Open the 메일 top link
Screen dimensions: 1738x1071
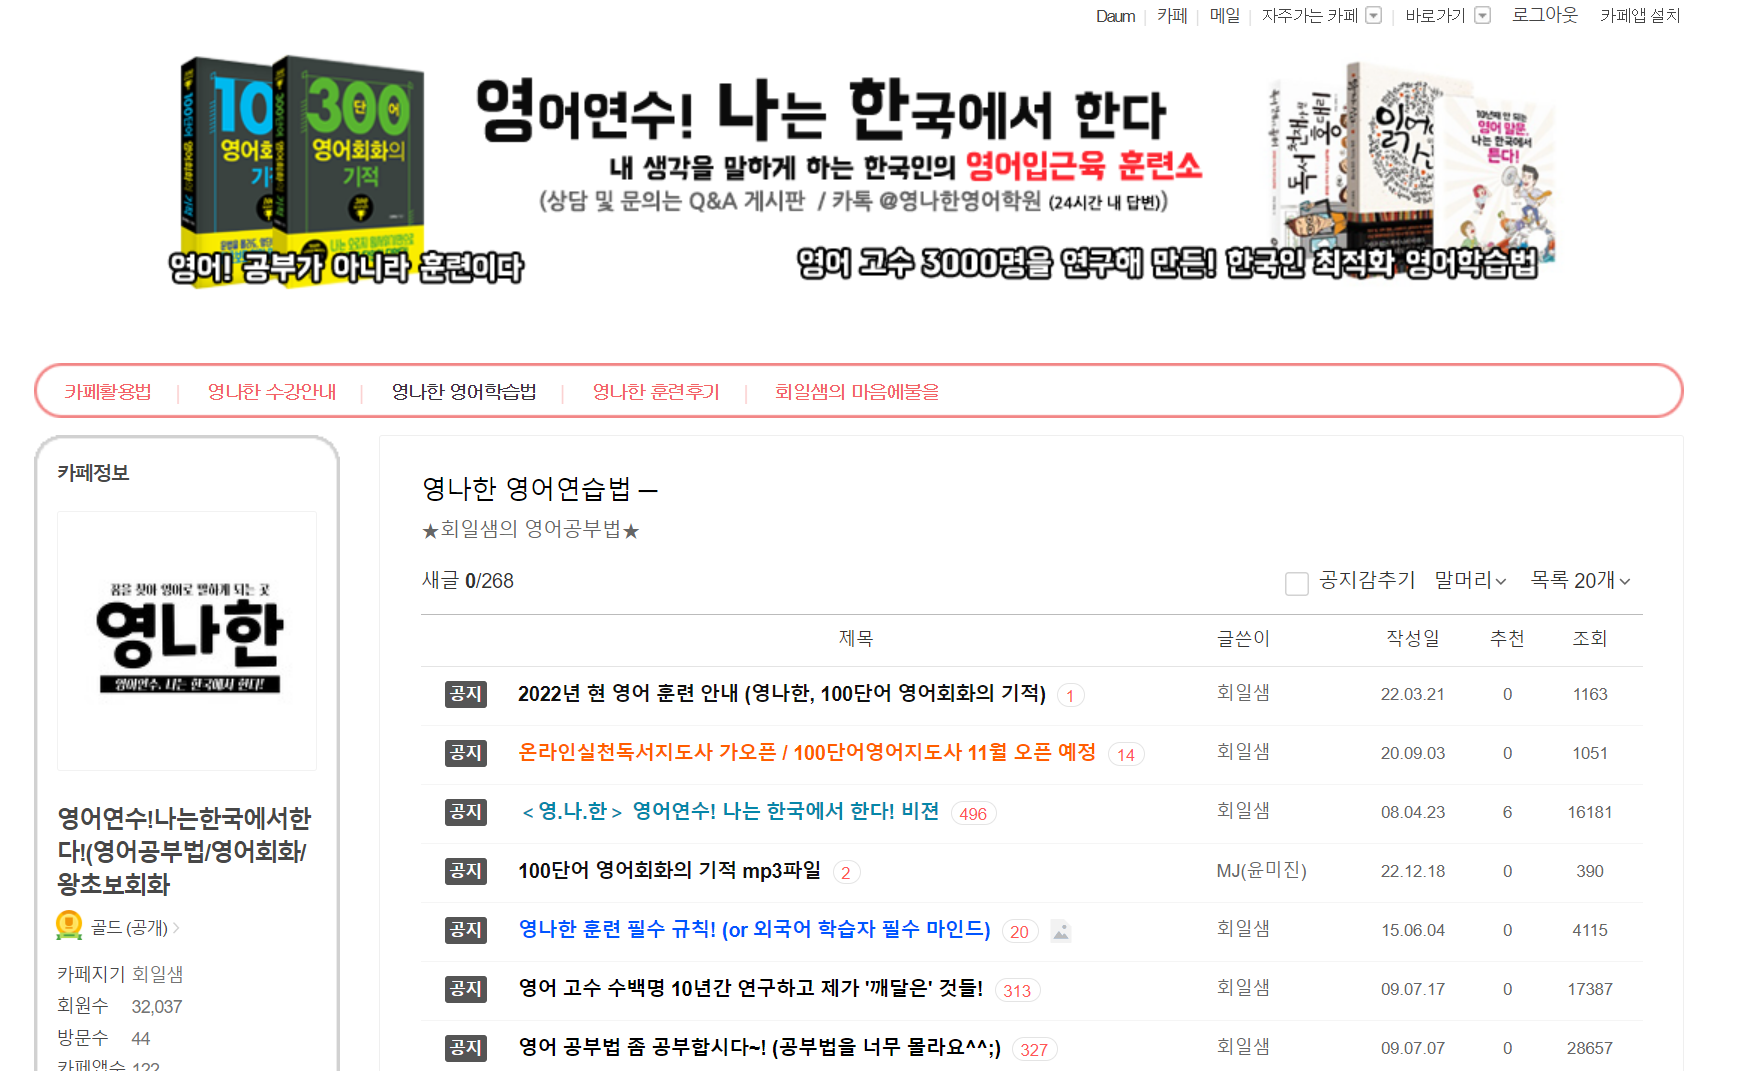(1224, 15)
